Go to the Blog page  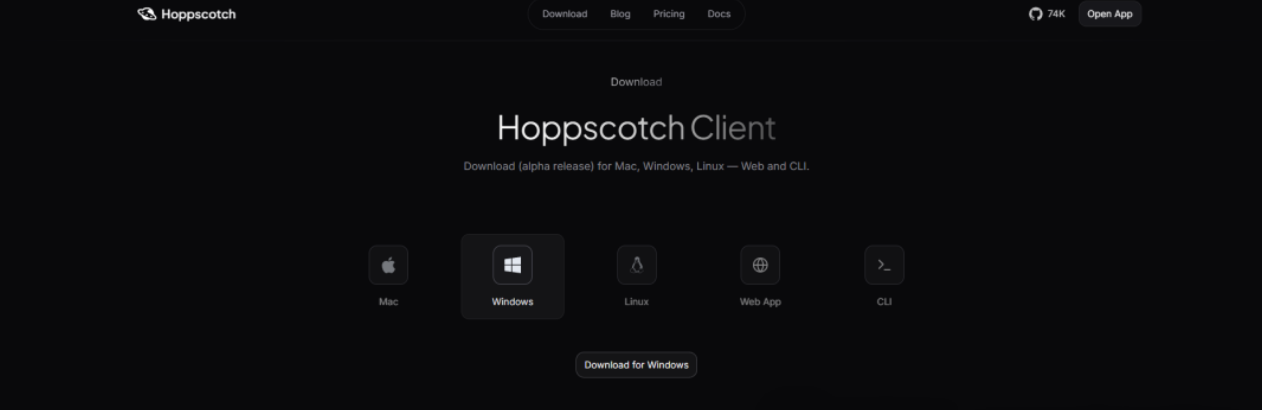click(x=620, y=14)
